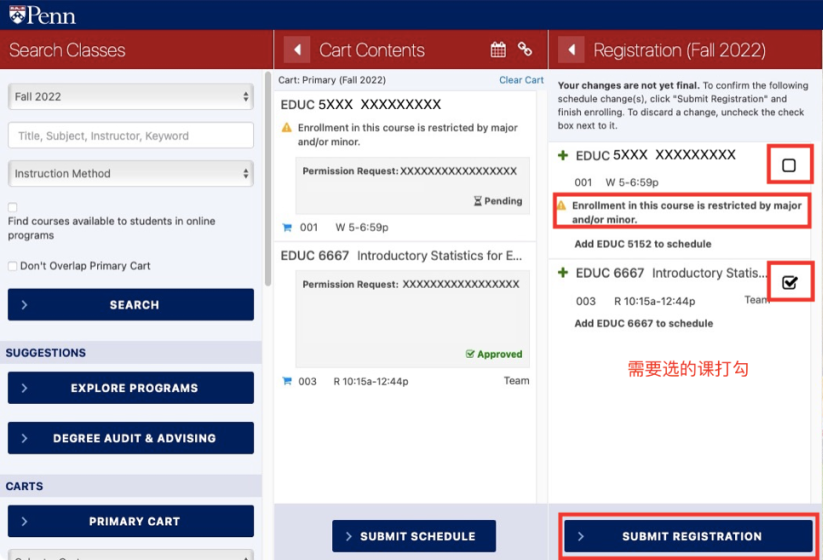The width and height of the screenshot is (823, 560).
Task: Uncheck the EDUC 6667 registration checkbox
Action: 789,282
